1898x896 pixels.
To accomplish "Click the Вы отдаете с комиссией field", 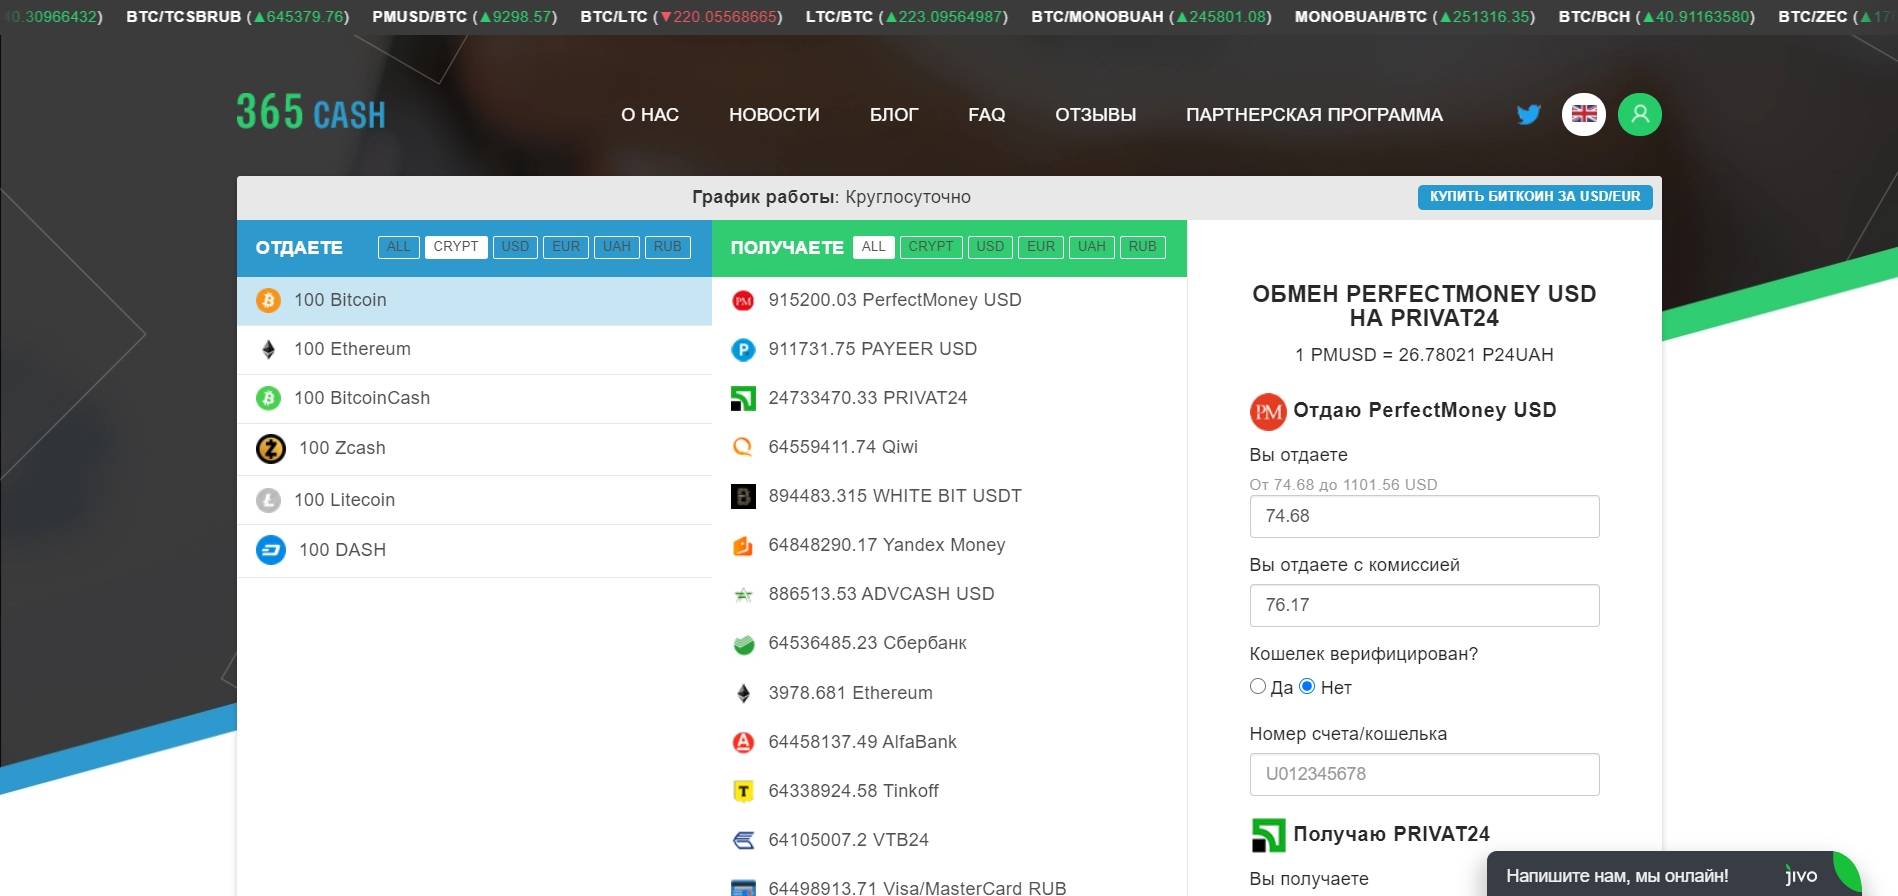I will (1424, 605).
